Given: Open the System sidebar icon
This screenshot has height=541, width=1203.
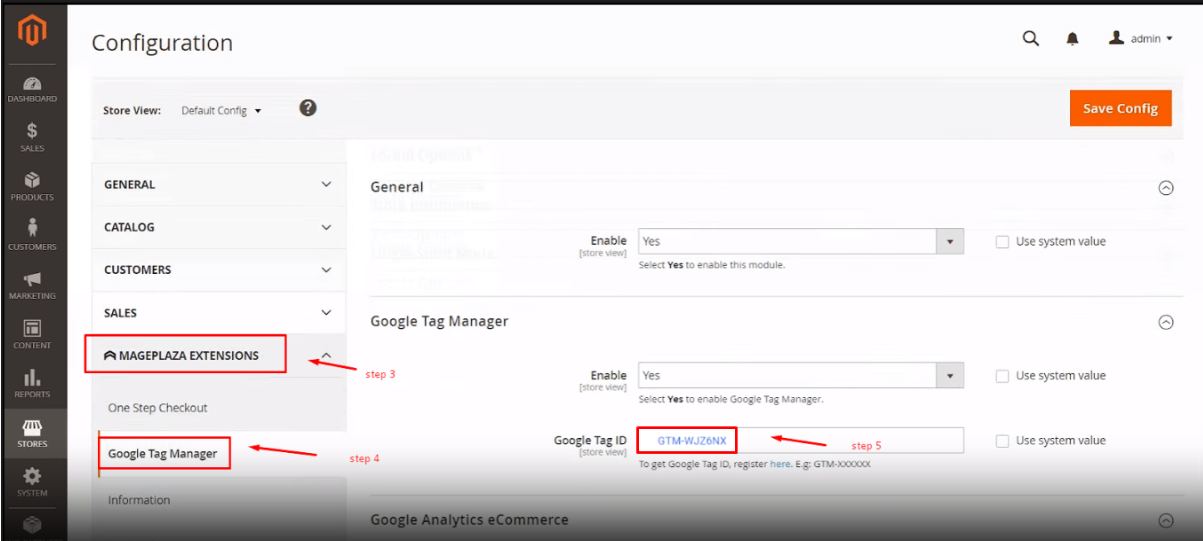Looking at the screenshot, I should pos(32,481).
